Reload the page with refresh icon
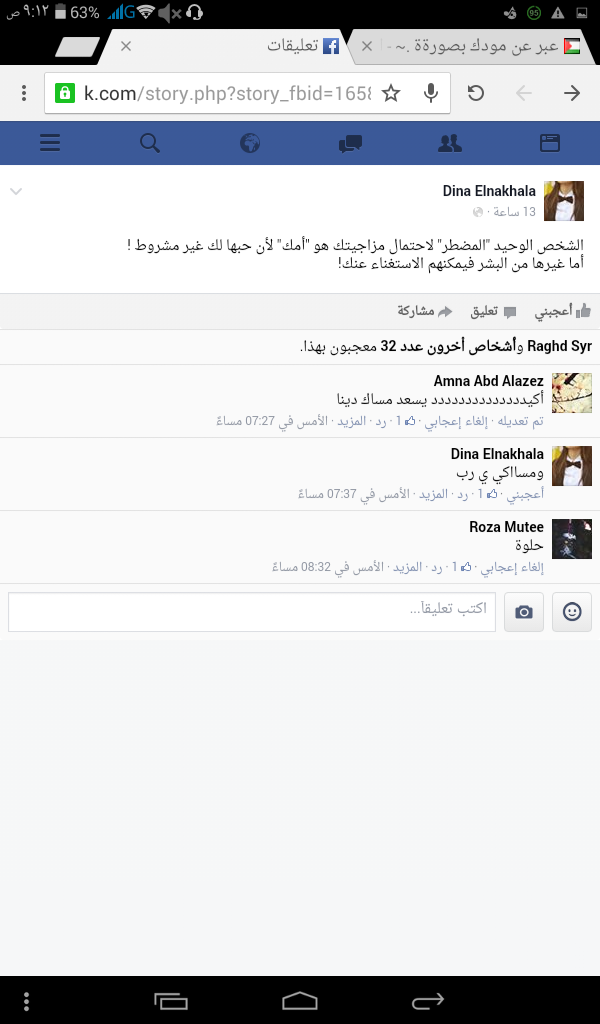This screenshot has width=600, height=1024. point(476,93)
